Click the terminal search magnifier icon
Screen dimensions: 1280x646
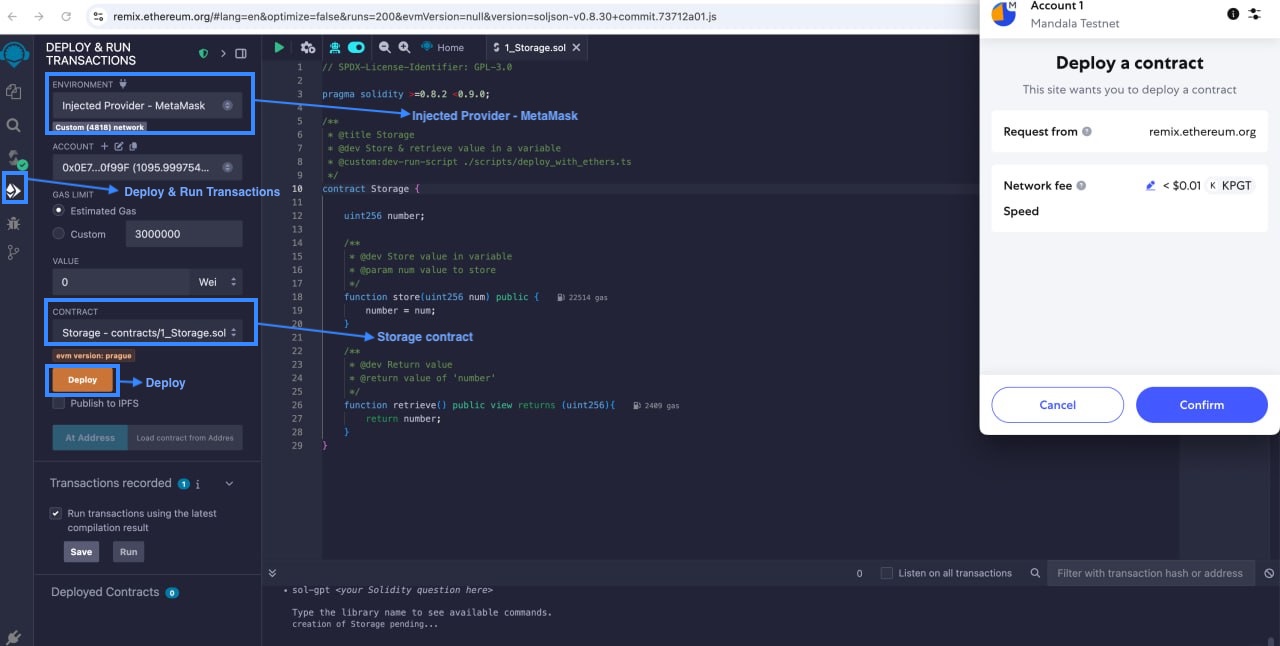click(1035, 573)
